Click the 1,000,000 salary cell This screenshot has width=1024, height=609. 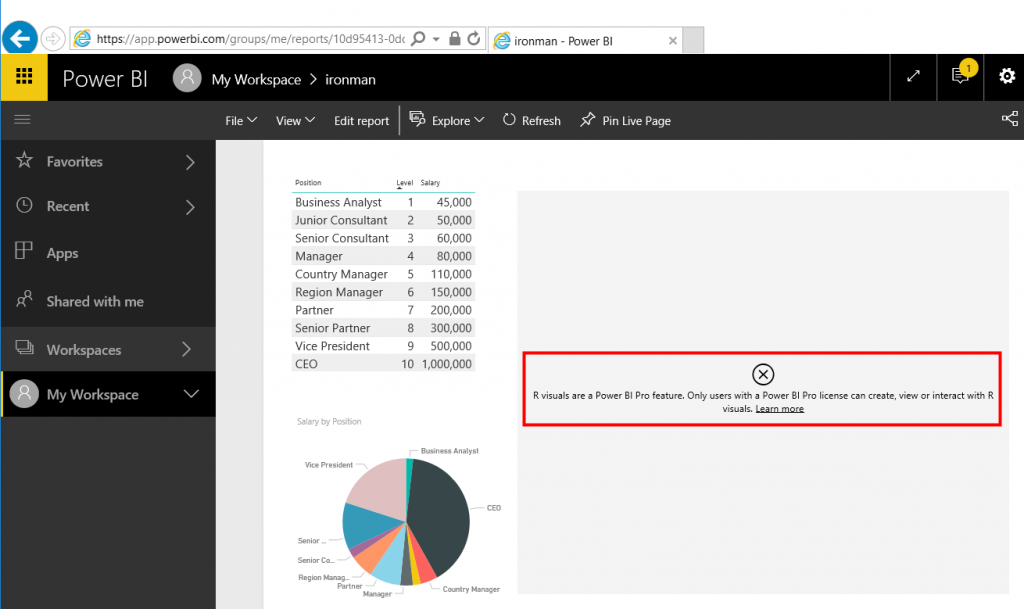tap(447, 364)
